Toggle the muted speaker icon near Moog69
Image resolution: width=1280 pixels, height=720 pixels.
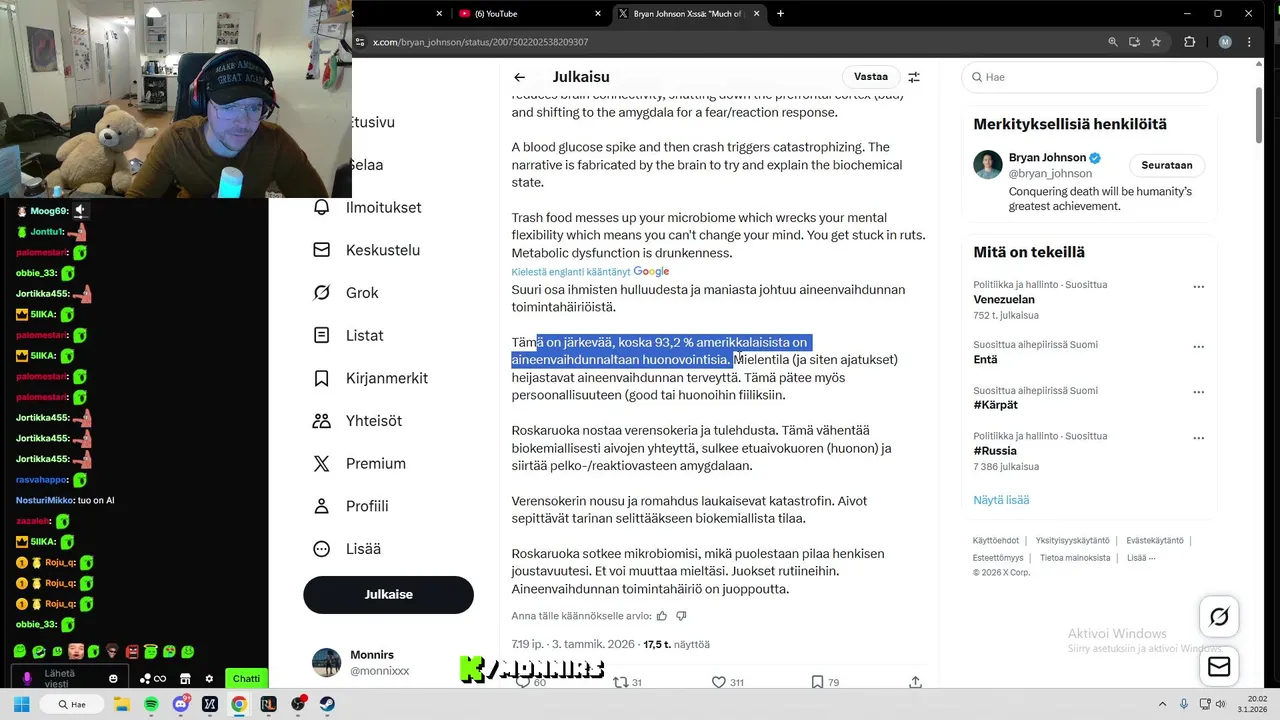tap(81, 210)
